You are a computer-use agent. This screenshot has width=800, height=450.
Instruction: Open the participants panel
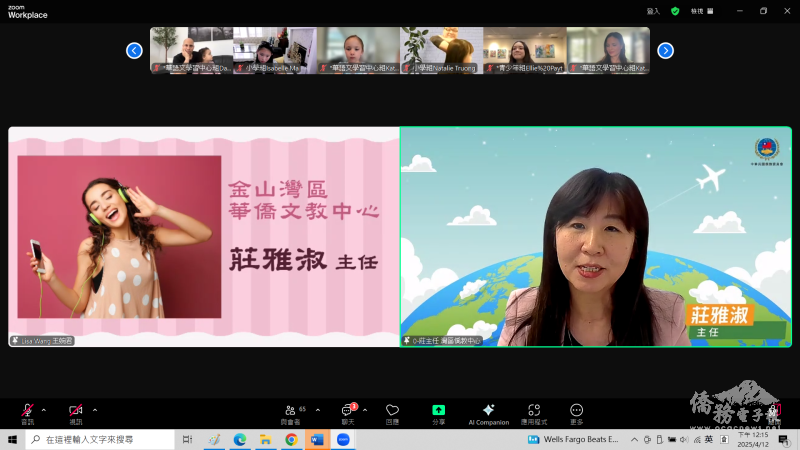coord(292,411)
